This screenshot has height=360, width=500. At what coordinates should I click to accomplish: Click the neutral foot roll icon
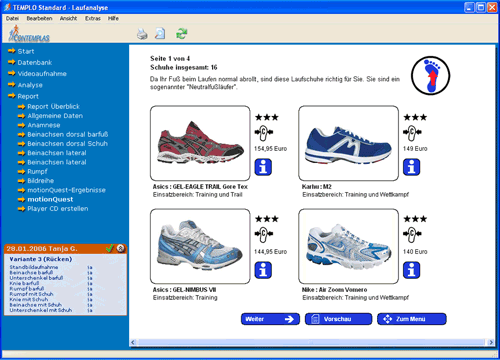(431, 76)
